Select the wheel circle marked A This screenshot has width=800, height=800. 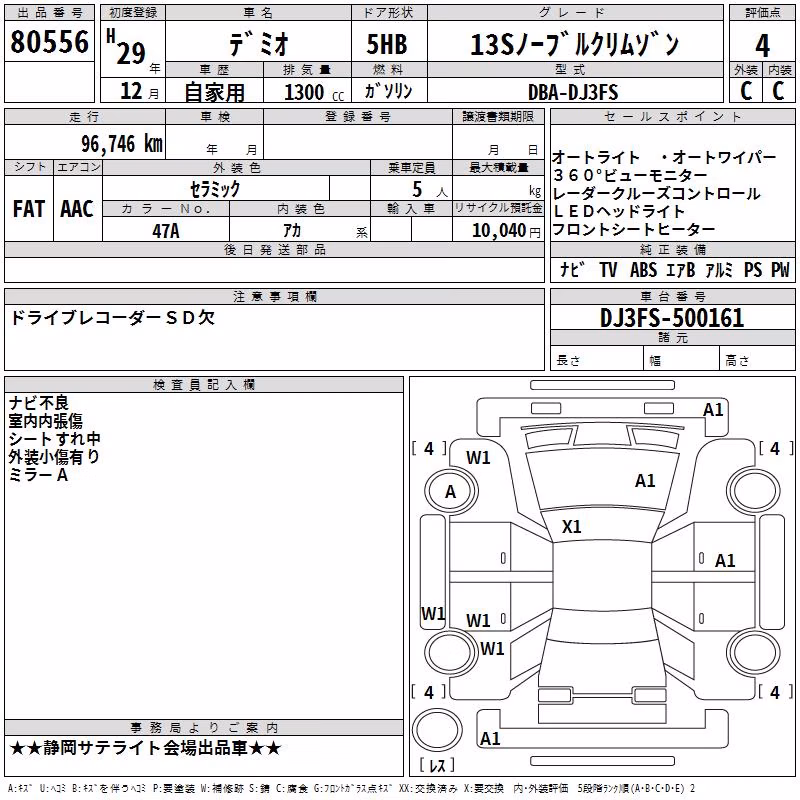click(451, 492)
